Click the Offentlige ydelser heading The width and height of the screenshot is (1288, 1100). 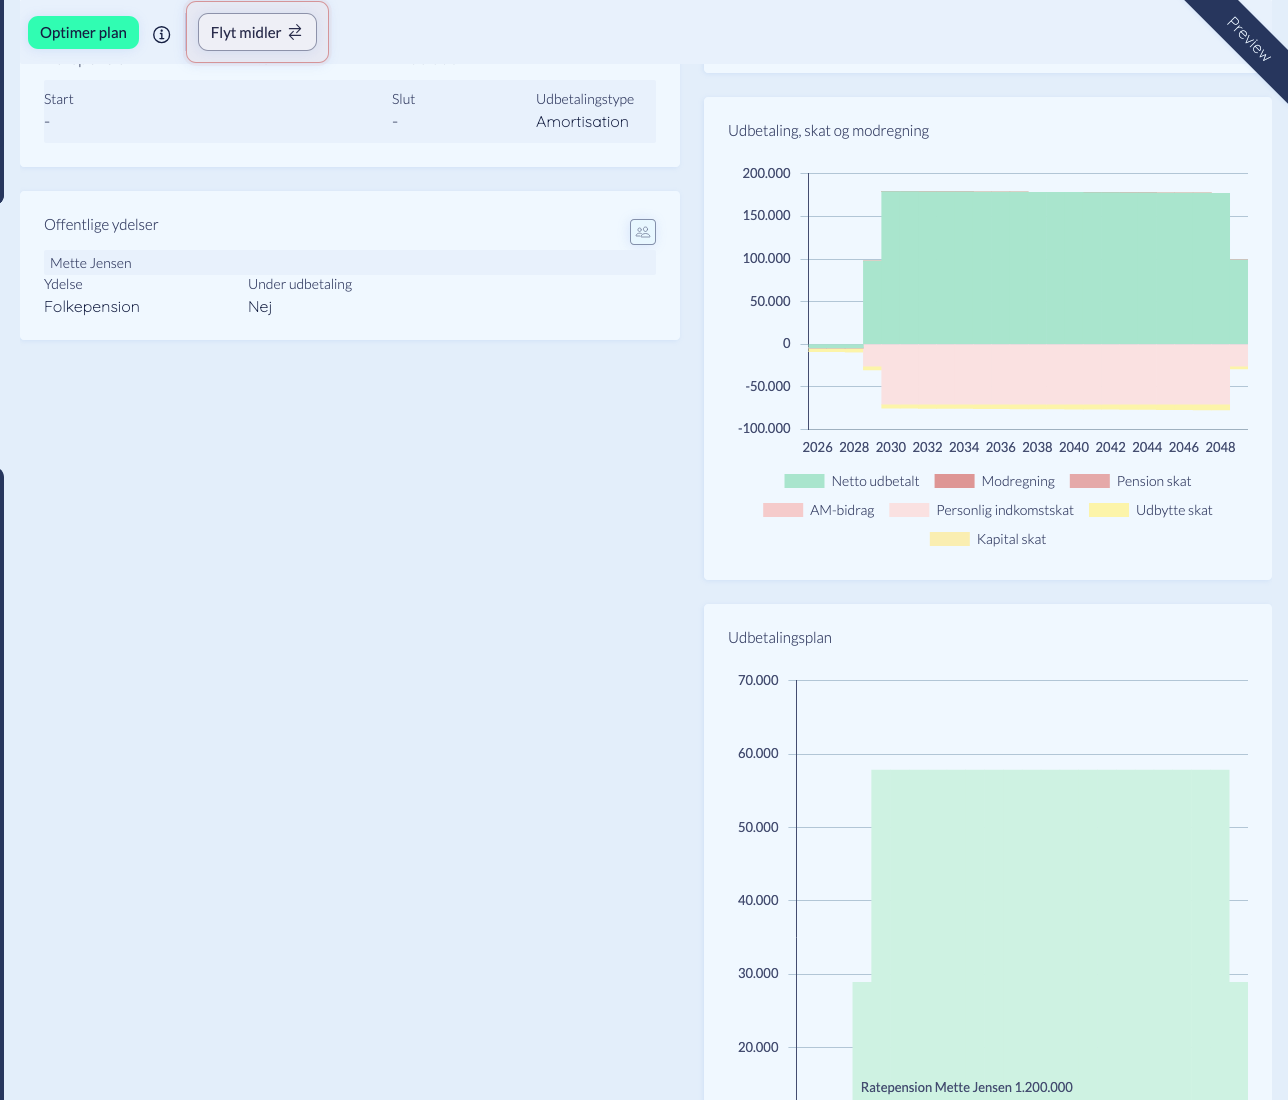tap(101, 225)
